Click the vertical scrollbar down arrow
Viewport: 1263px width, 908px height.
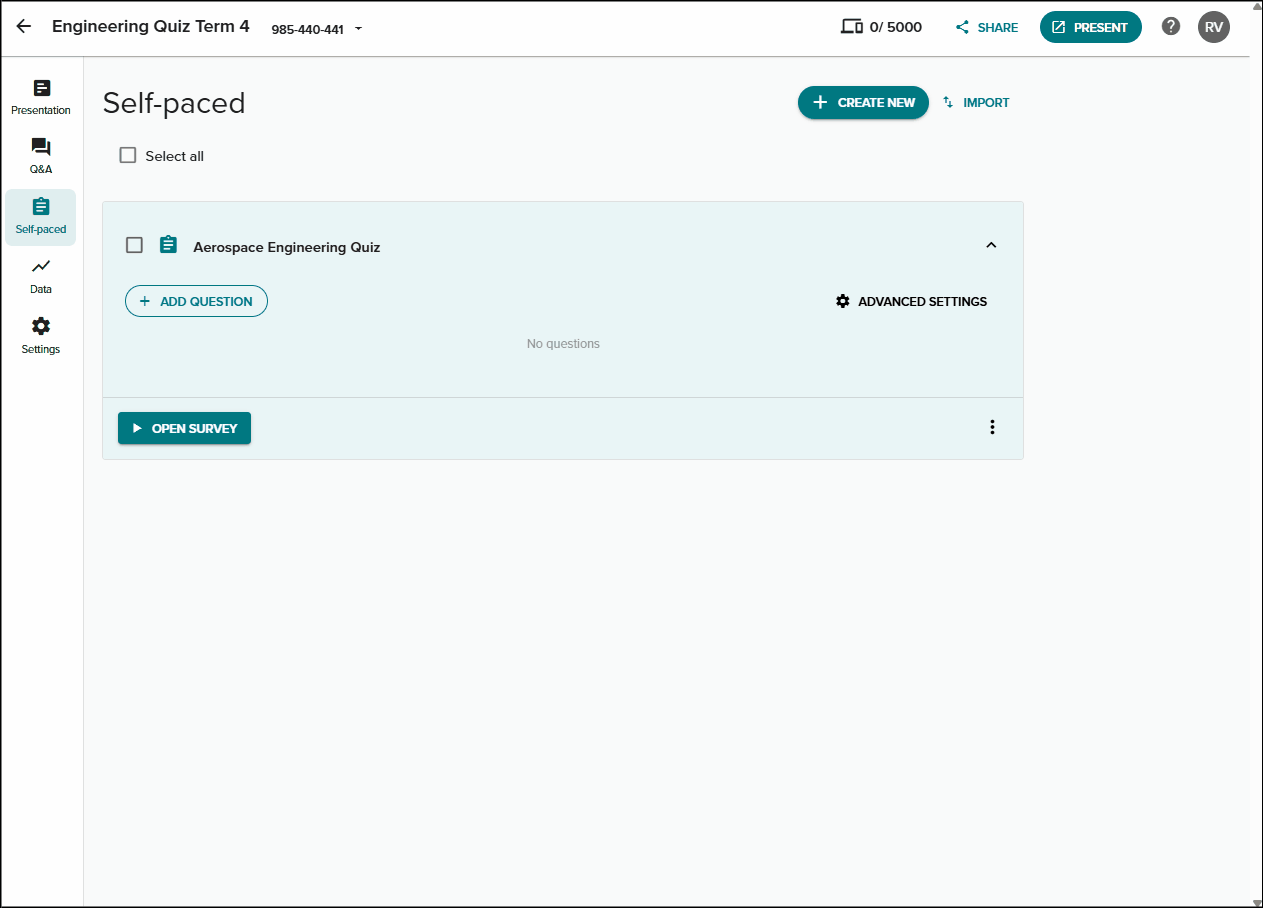pyautogui.click(x=1255, y=901)
